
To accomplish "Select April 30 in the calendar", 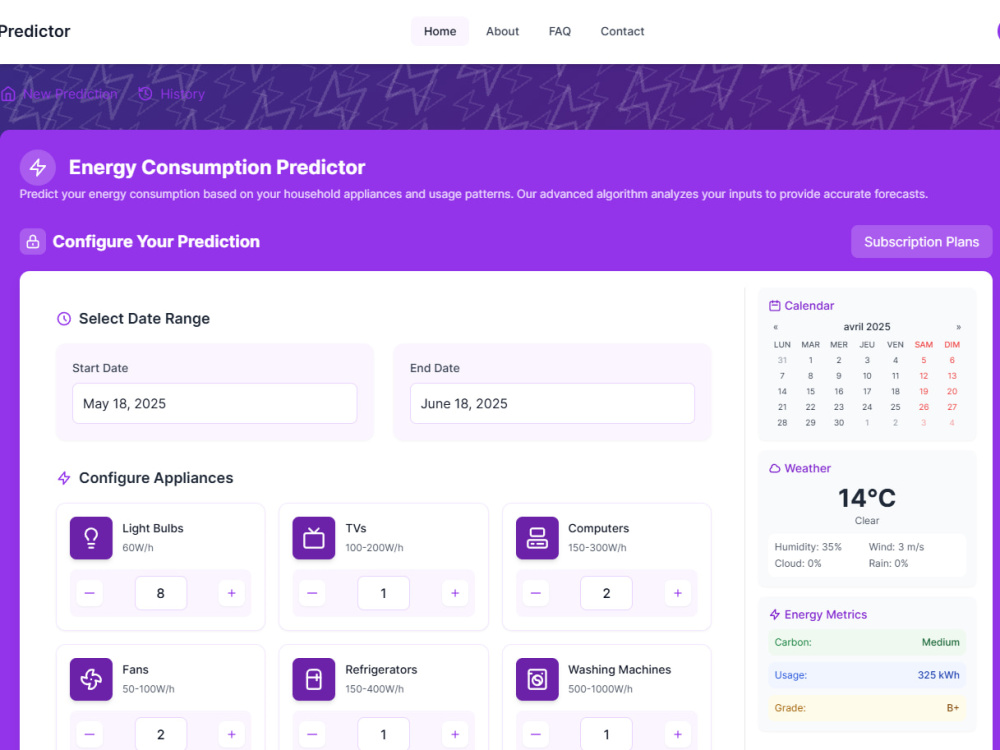I will [839, 423].
